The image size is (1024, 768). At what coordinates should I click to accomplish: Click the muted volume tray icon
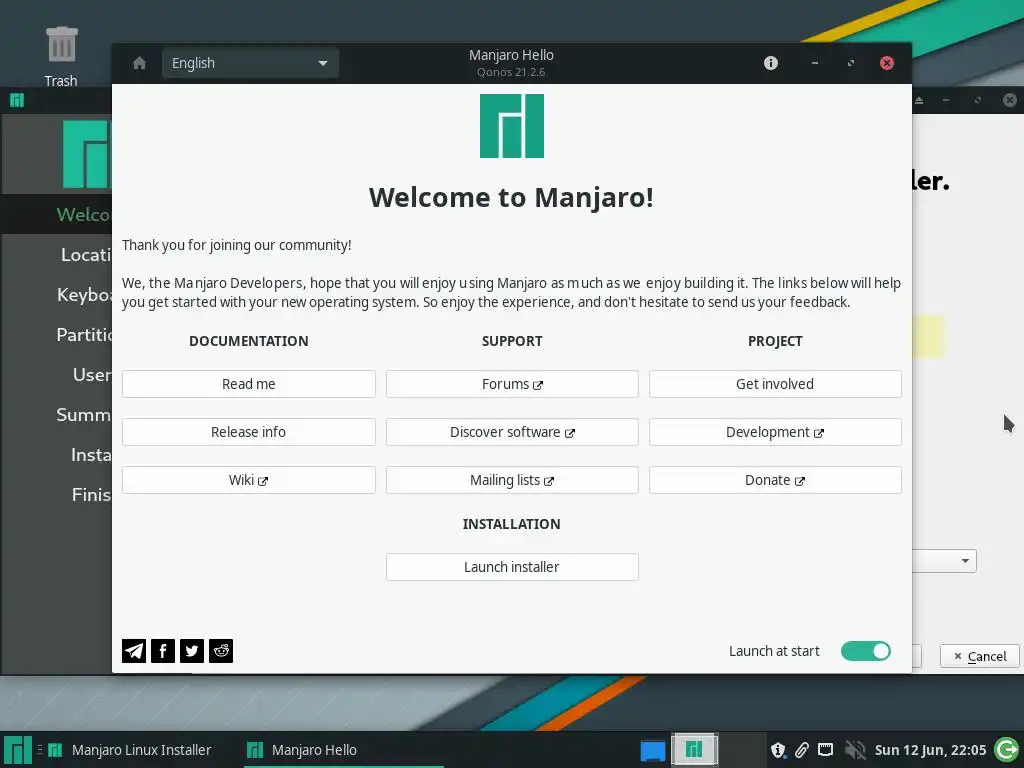pyautogui.click(x=854, y=750)
